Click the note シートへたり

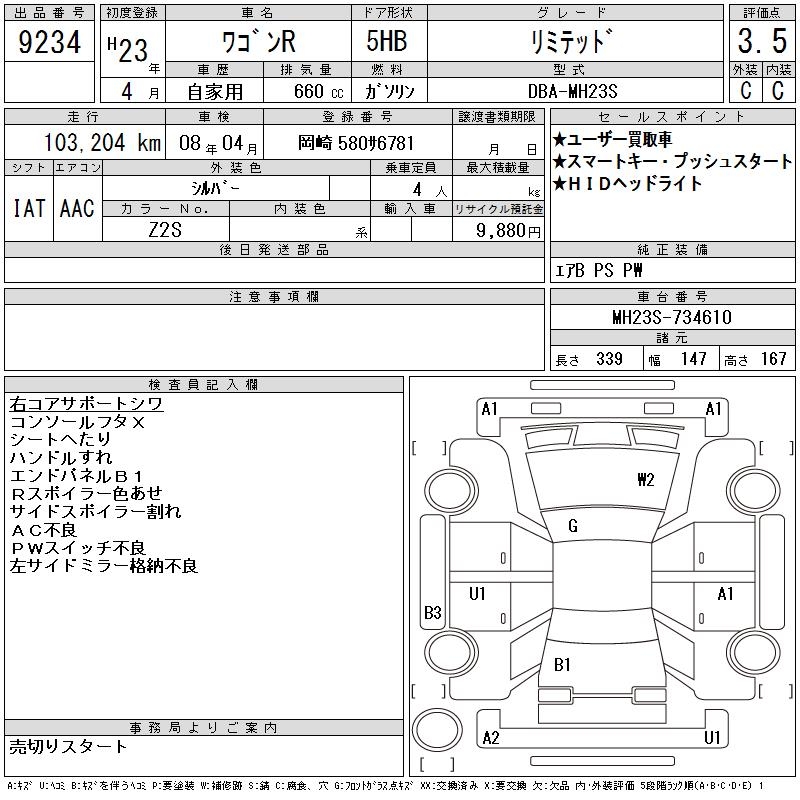tap(60, 440)
